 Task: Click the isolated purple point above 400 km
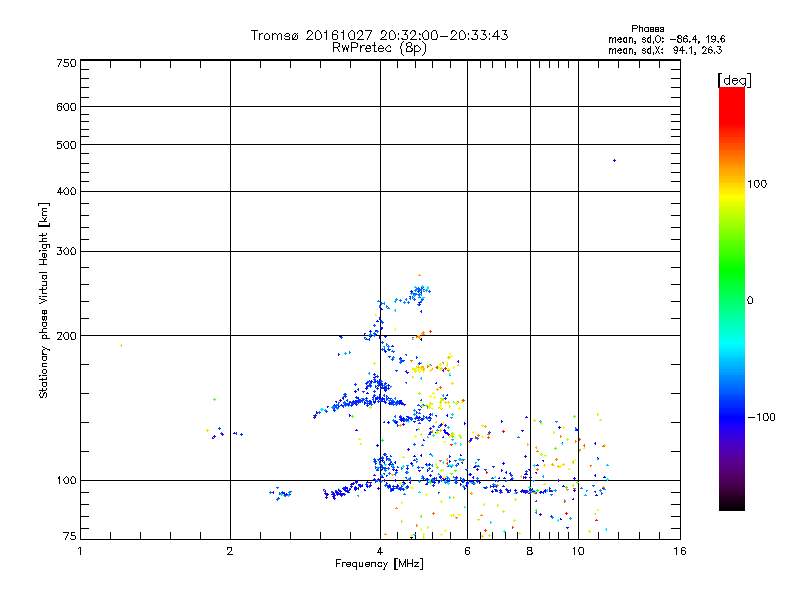click(614, 161)
